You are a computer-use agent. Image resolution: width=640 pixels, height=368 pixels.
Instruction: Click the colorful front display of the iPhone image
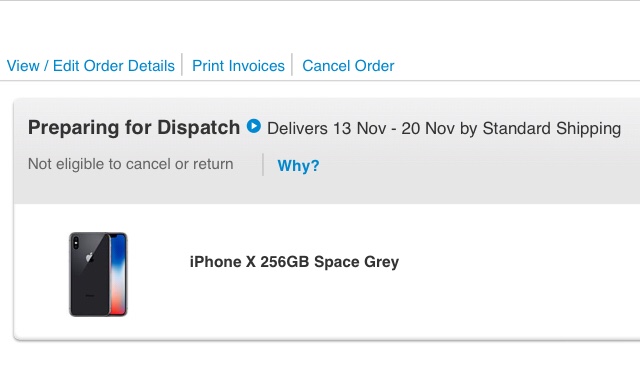point(118,275)
